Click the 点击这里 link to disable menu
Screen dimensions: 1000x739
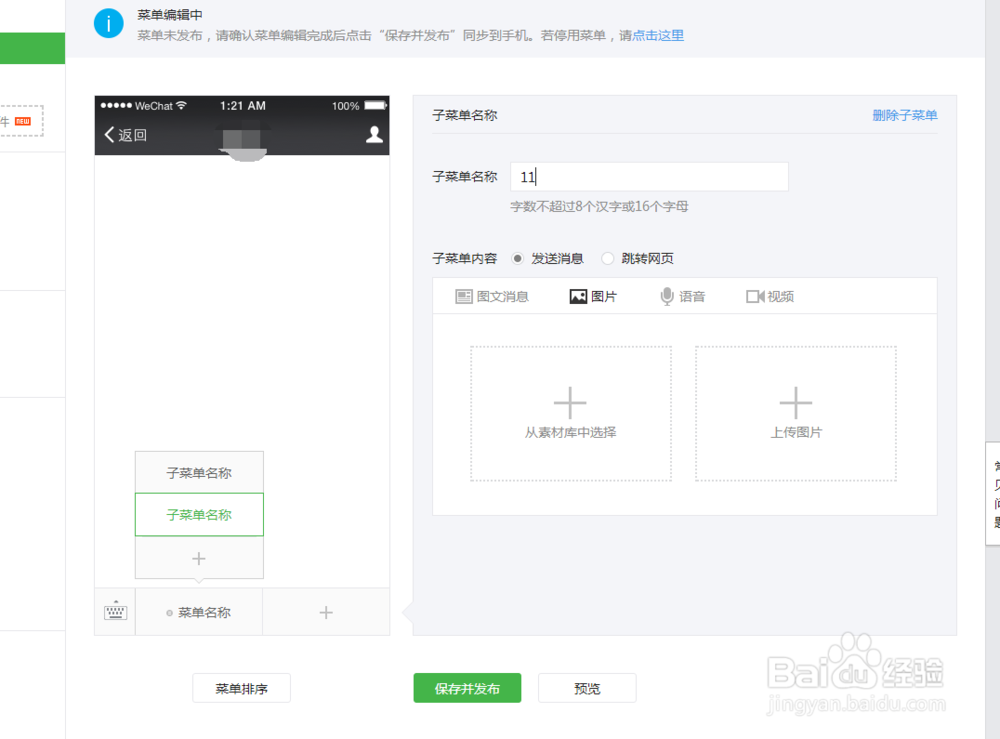pos(658,36)
